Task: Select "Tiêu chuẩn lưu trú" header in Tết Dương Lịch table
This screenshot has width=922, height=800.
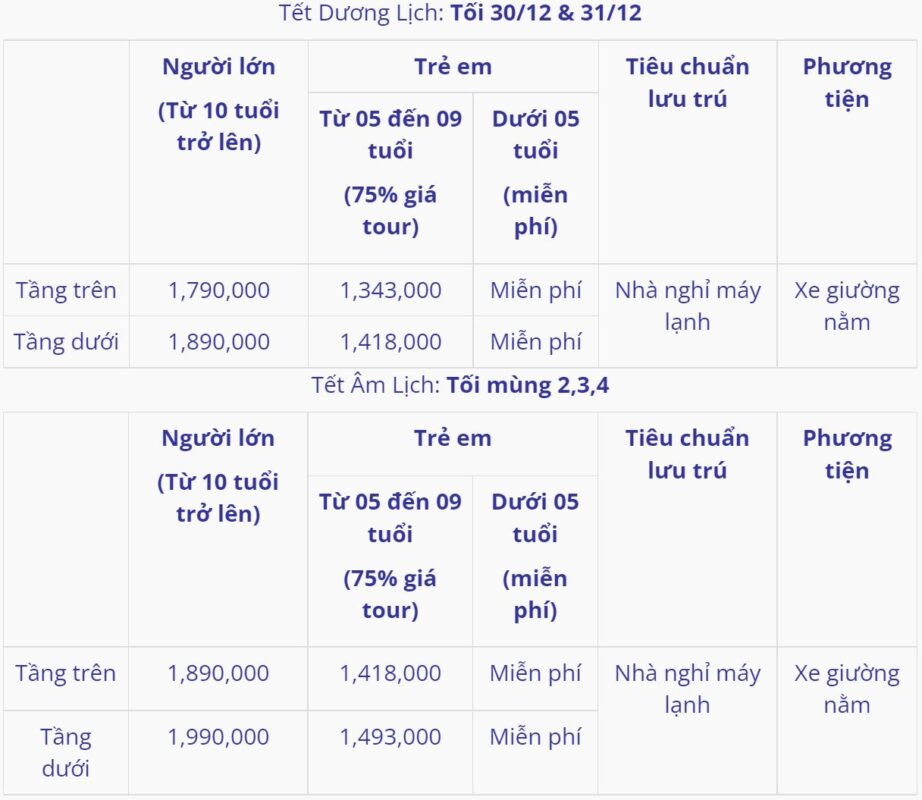Action: coord(687,83)
